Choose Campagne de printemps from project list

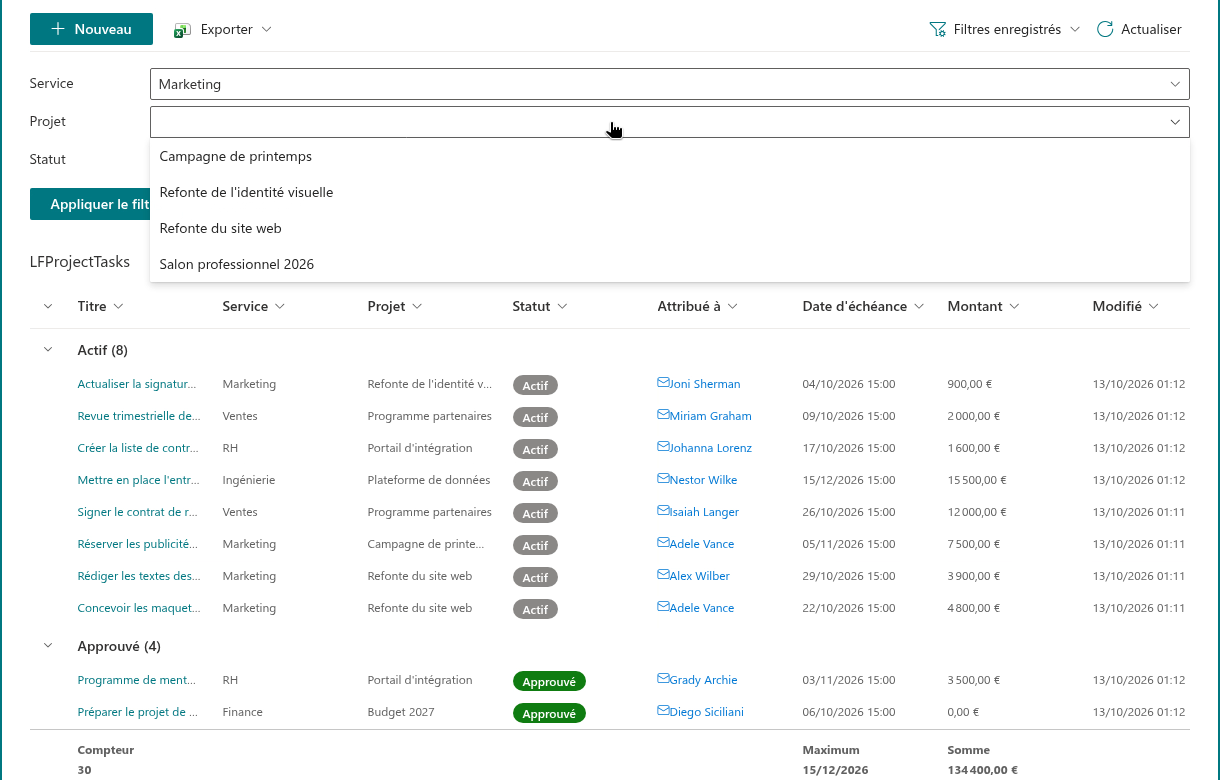pos(670,156)
